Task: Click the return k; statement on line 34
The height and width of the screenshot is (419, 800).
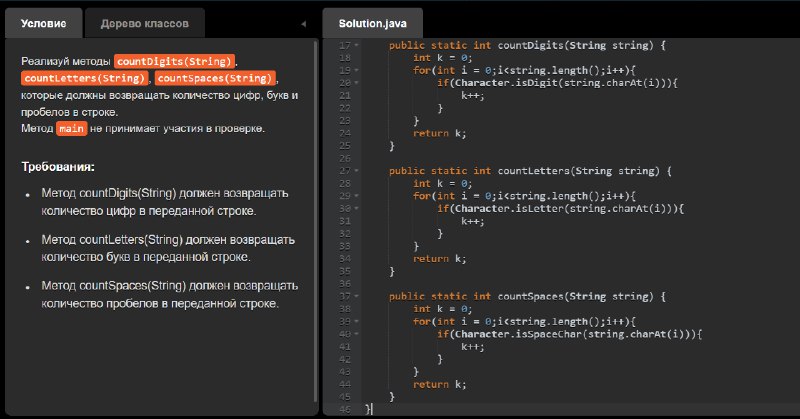Action: (439, 259)
